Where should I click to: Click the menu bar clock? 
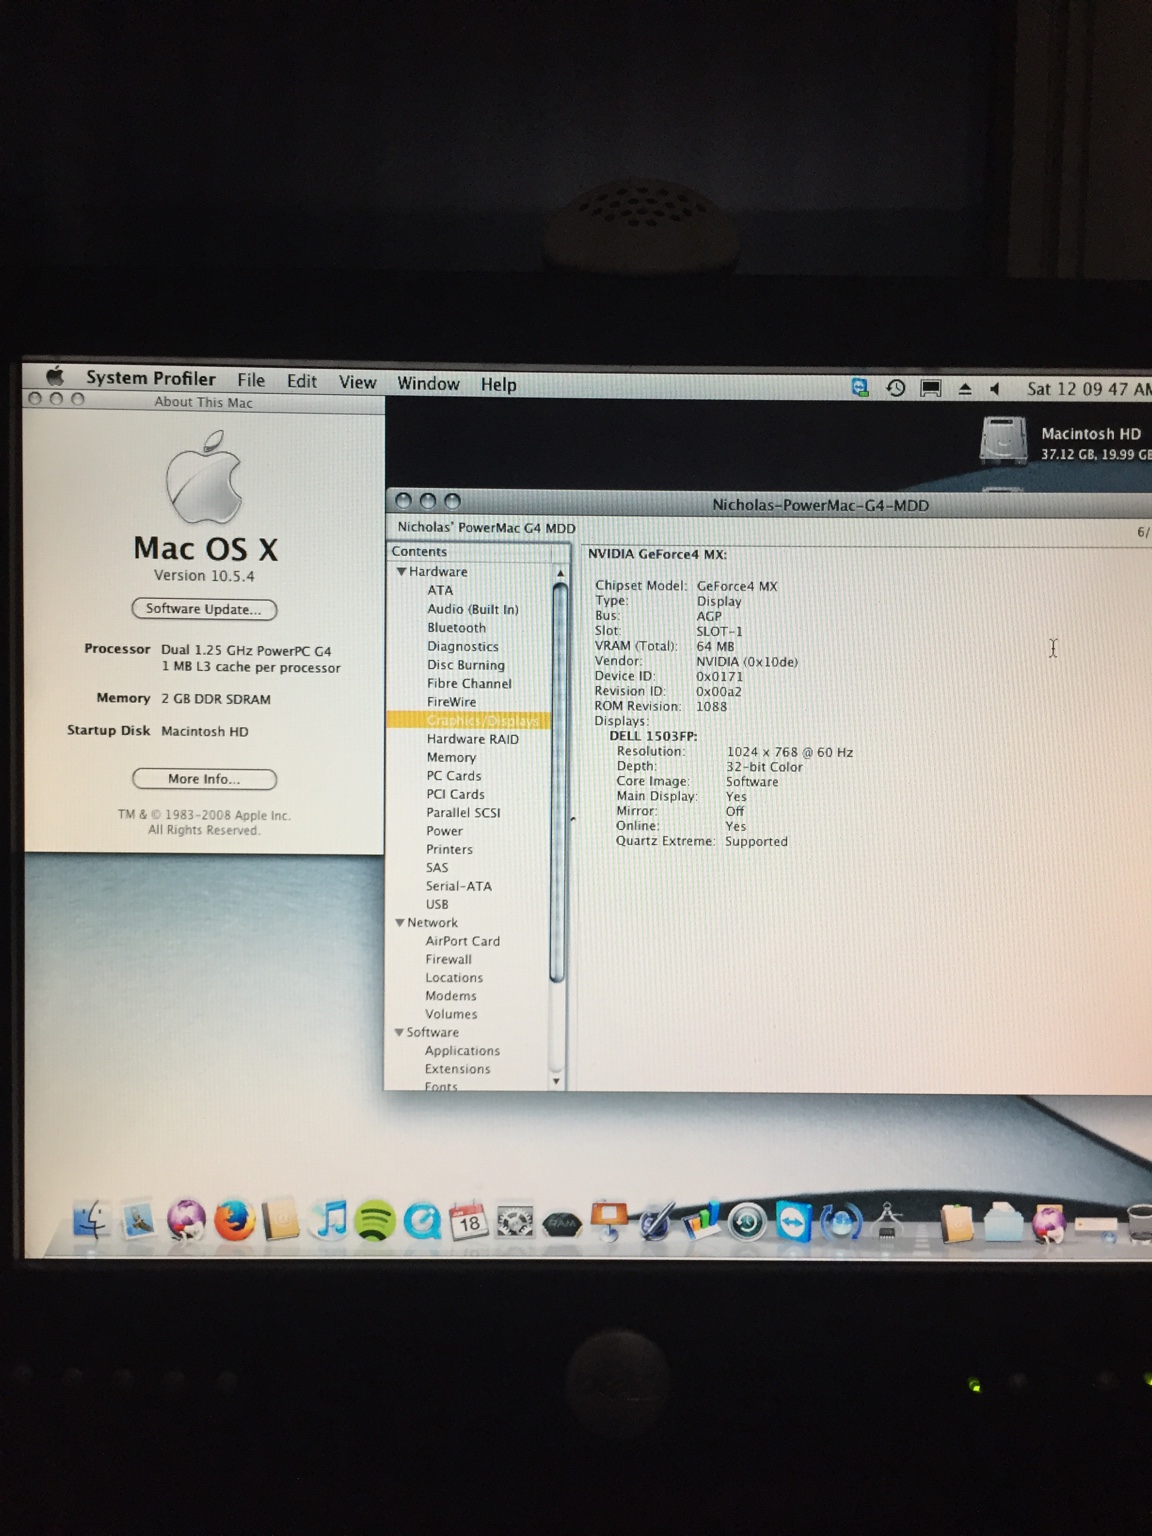[x=1089, y=389]
